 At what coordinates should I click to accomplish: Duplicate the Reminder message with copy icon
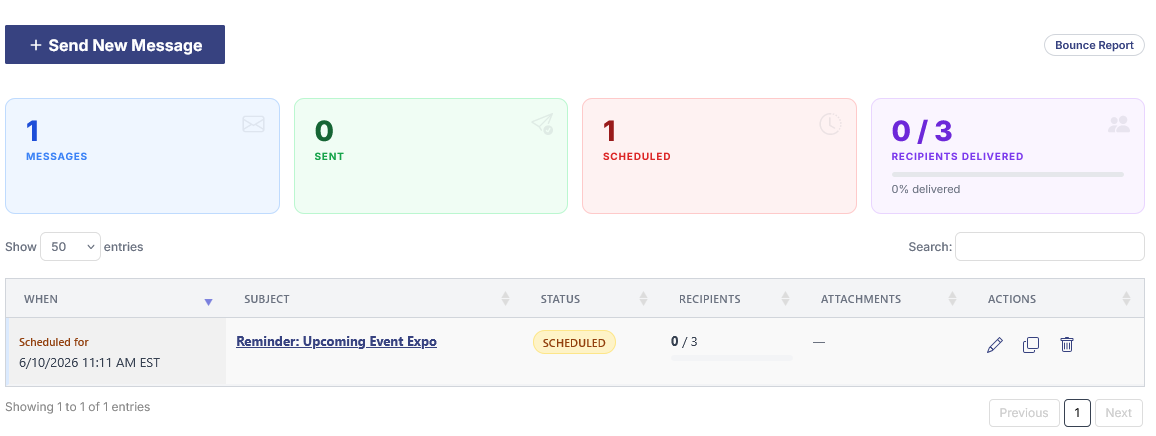click(x=1031, y=345)
